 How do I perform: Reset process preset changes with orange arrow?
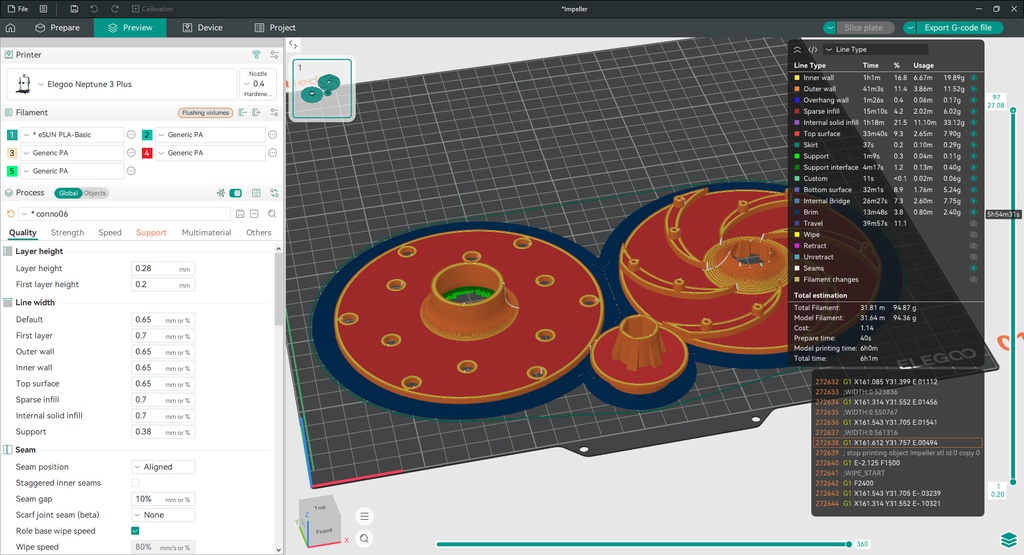point(10,214)
